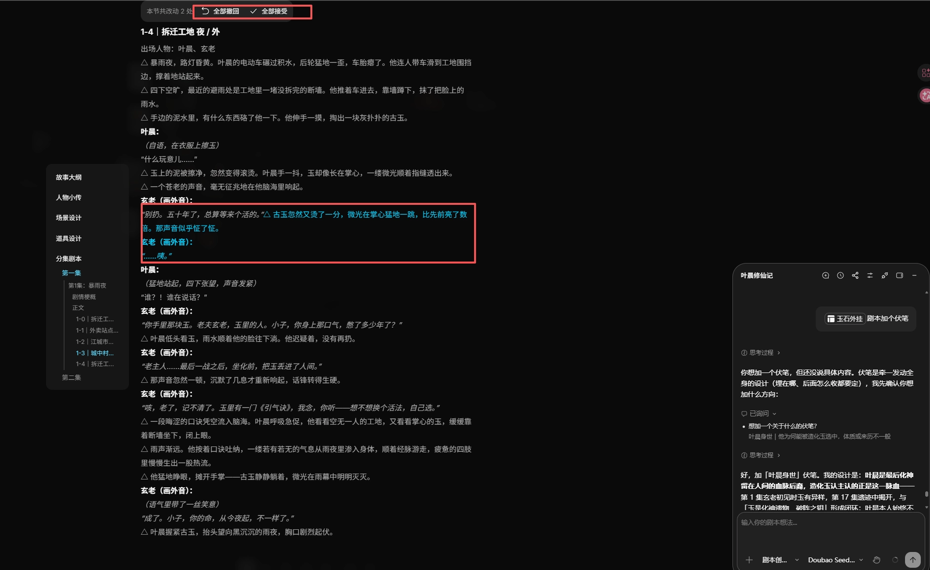Click the expand panel window icon

(899, 275)
